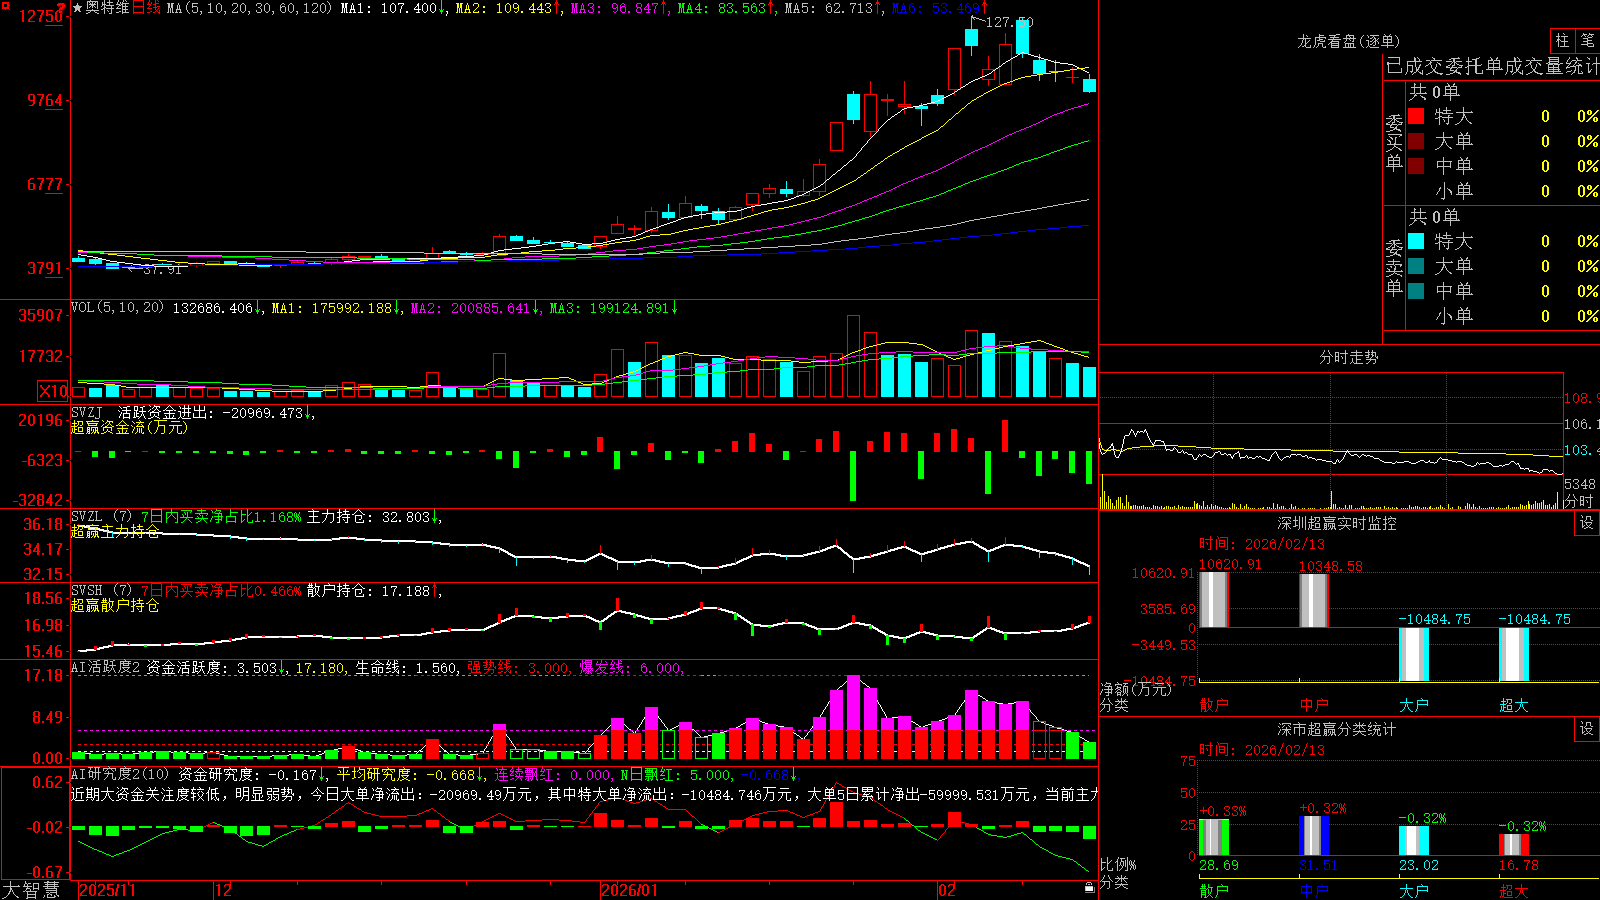Click the 散户 bar valued 10620.91
The image size is (1600, 900).
click(x=1214, y=599)
